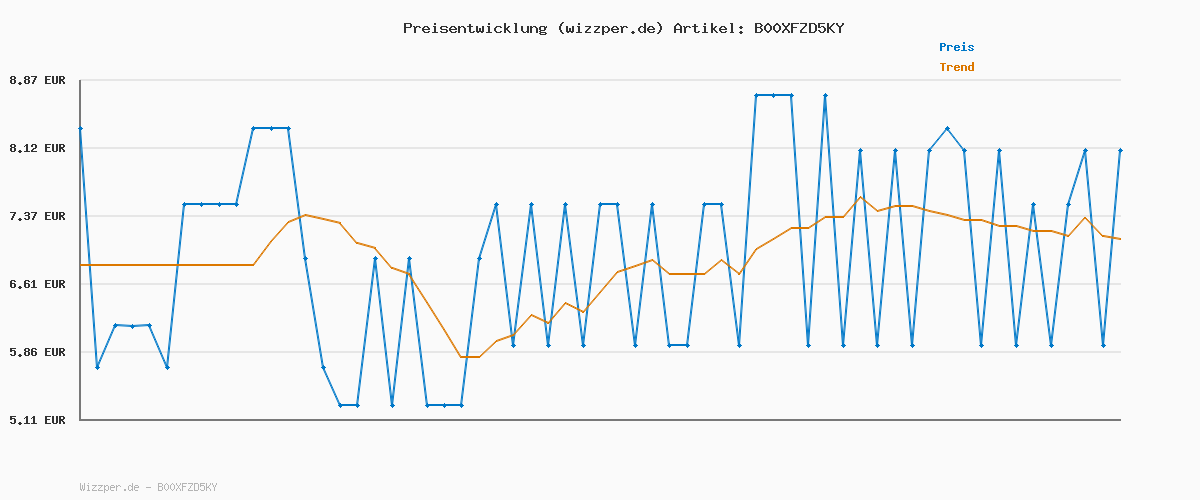Click the last blue price point at far right
Image resolution: width=1200 pixels, height=500 pixels.
(x=1120, y=150)
